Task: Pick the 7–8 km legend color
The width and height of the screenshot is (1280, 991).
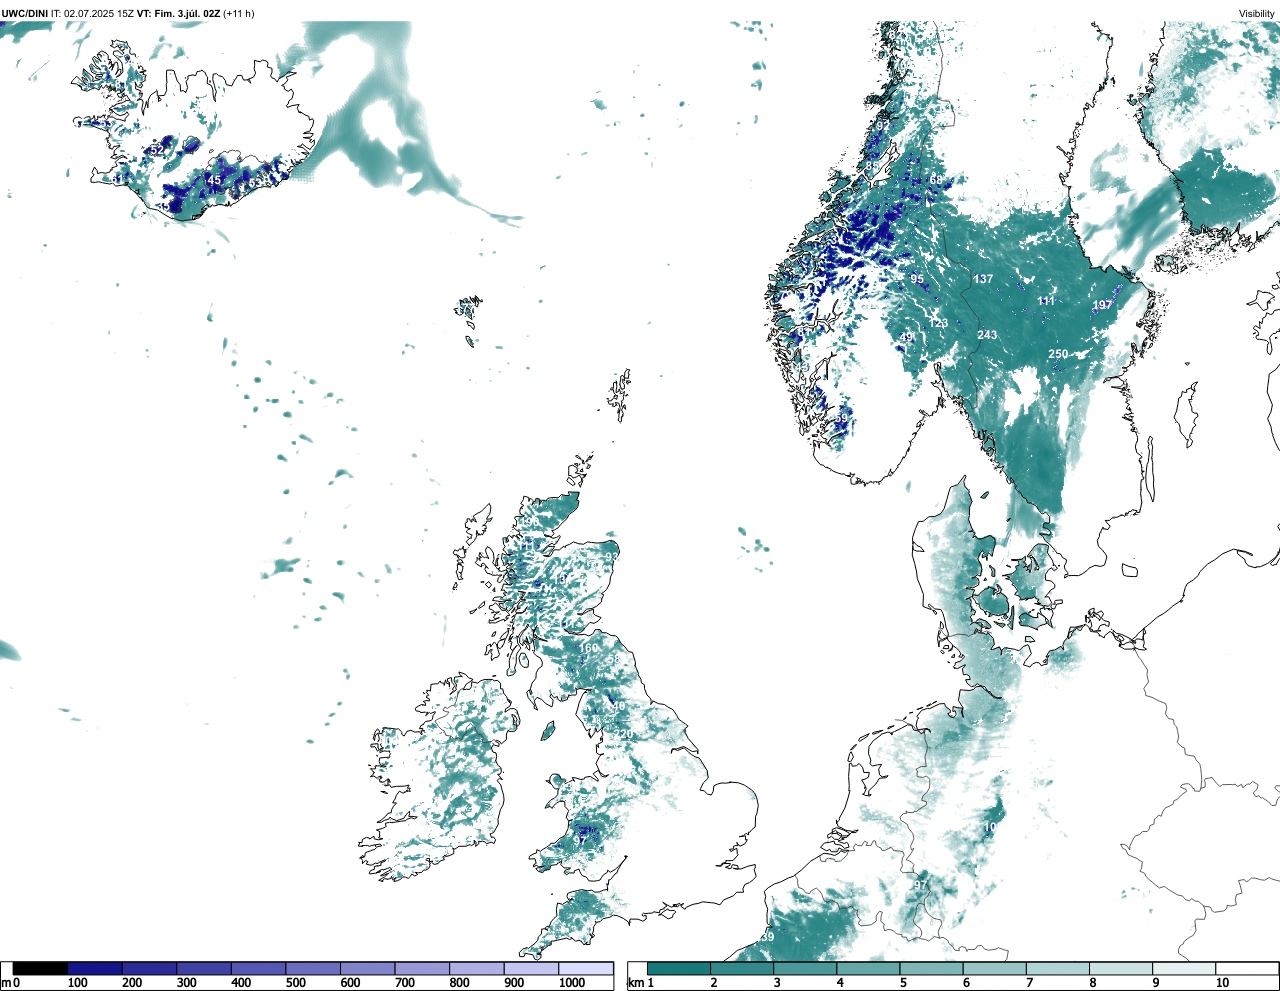Action: [1057, 968]
